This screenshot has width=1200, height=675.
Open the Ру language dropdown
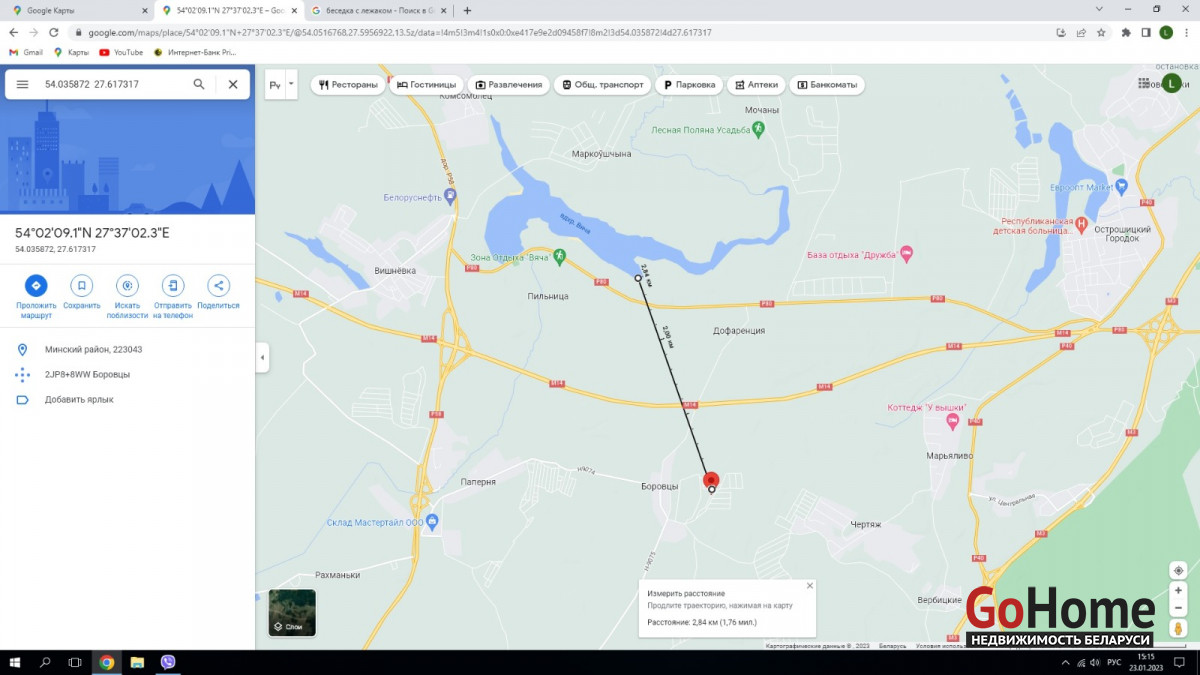pos(281,85)
